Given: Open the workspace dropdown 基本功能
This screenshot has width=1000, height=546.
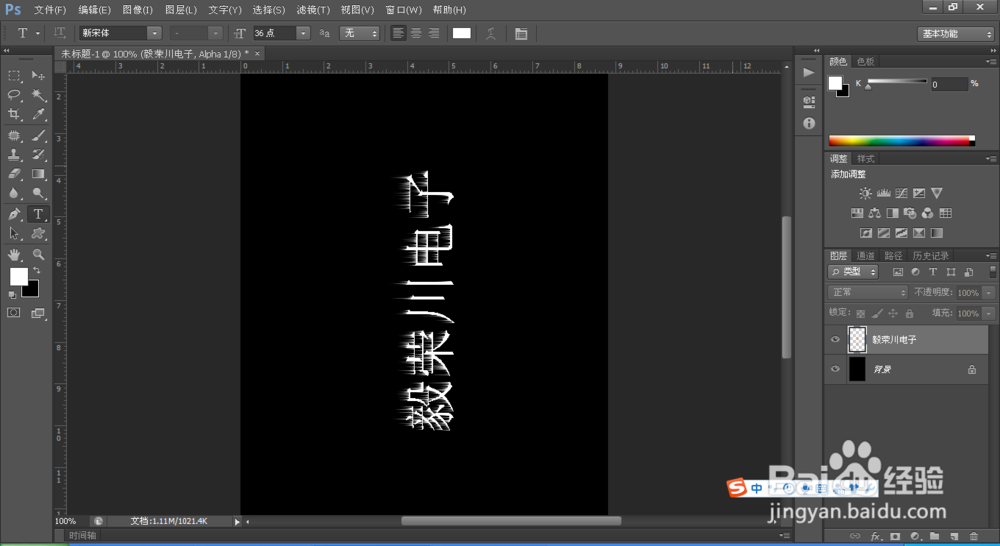Looking at the screenshot, I should pos(955,34).
